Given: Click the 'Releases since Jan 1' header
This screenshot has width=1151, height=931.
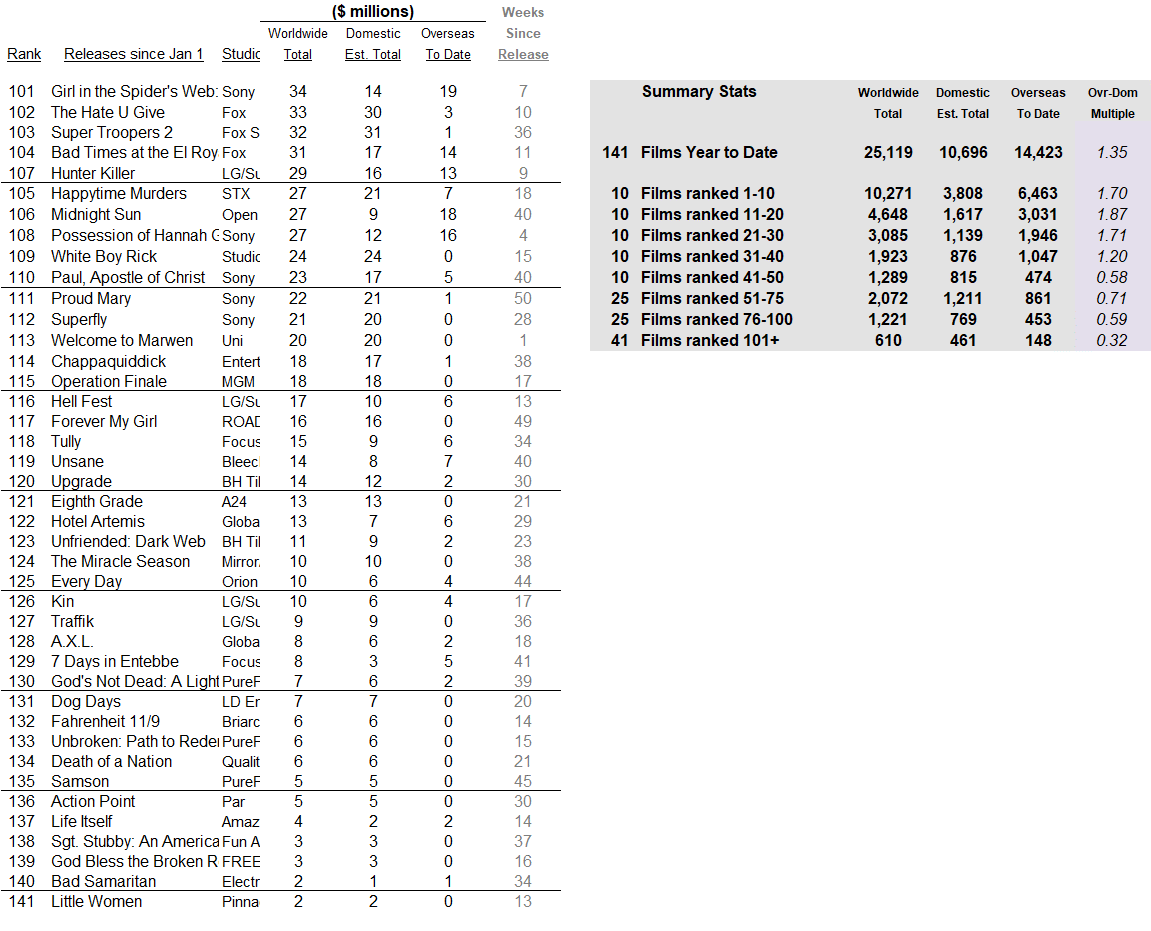Looking at the screenshot, I should [x=133, y=54].
